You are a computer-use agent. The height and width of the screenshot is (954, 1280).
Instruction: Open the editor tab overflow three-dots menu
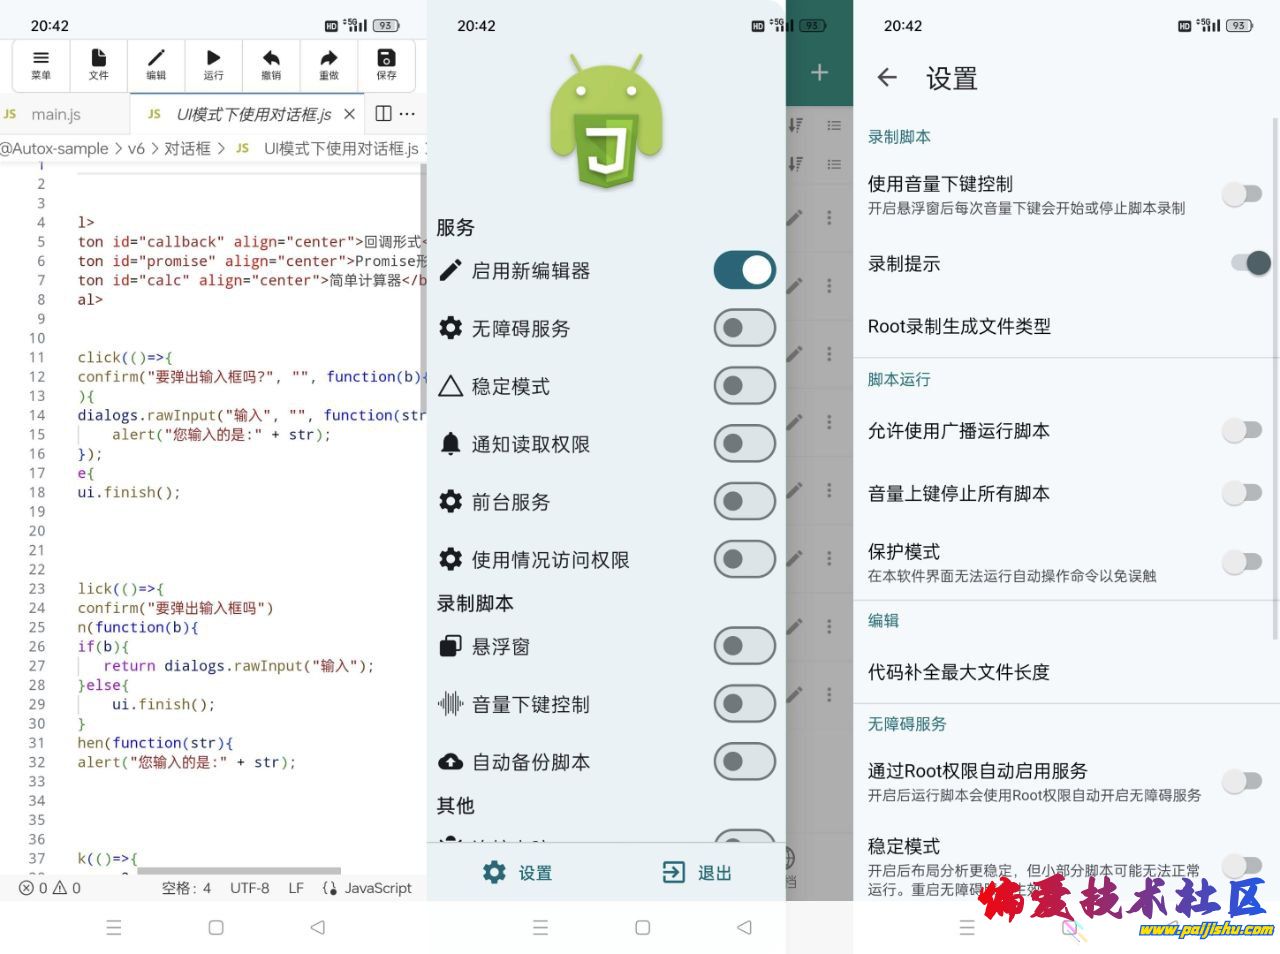(408, 114)
